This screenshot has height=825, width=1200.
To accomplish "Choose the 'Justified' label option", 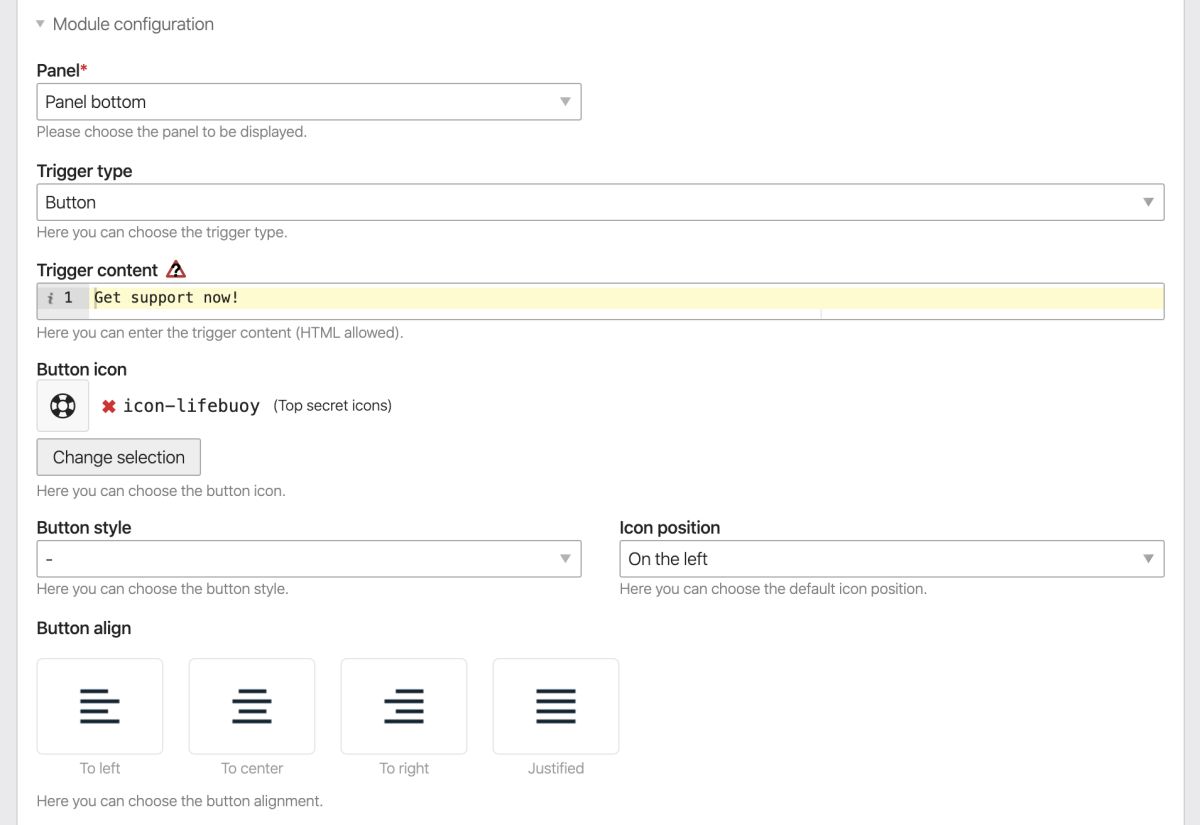I will [x=556, y=768].
